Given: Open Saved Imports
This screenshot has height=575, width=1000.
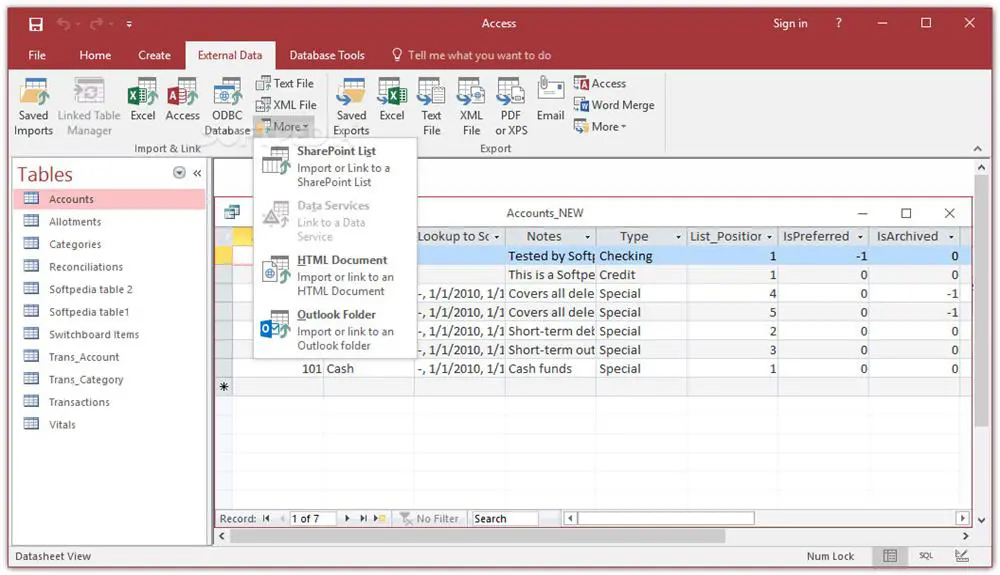Looking at the screenshot, I should (33, 107).
